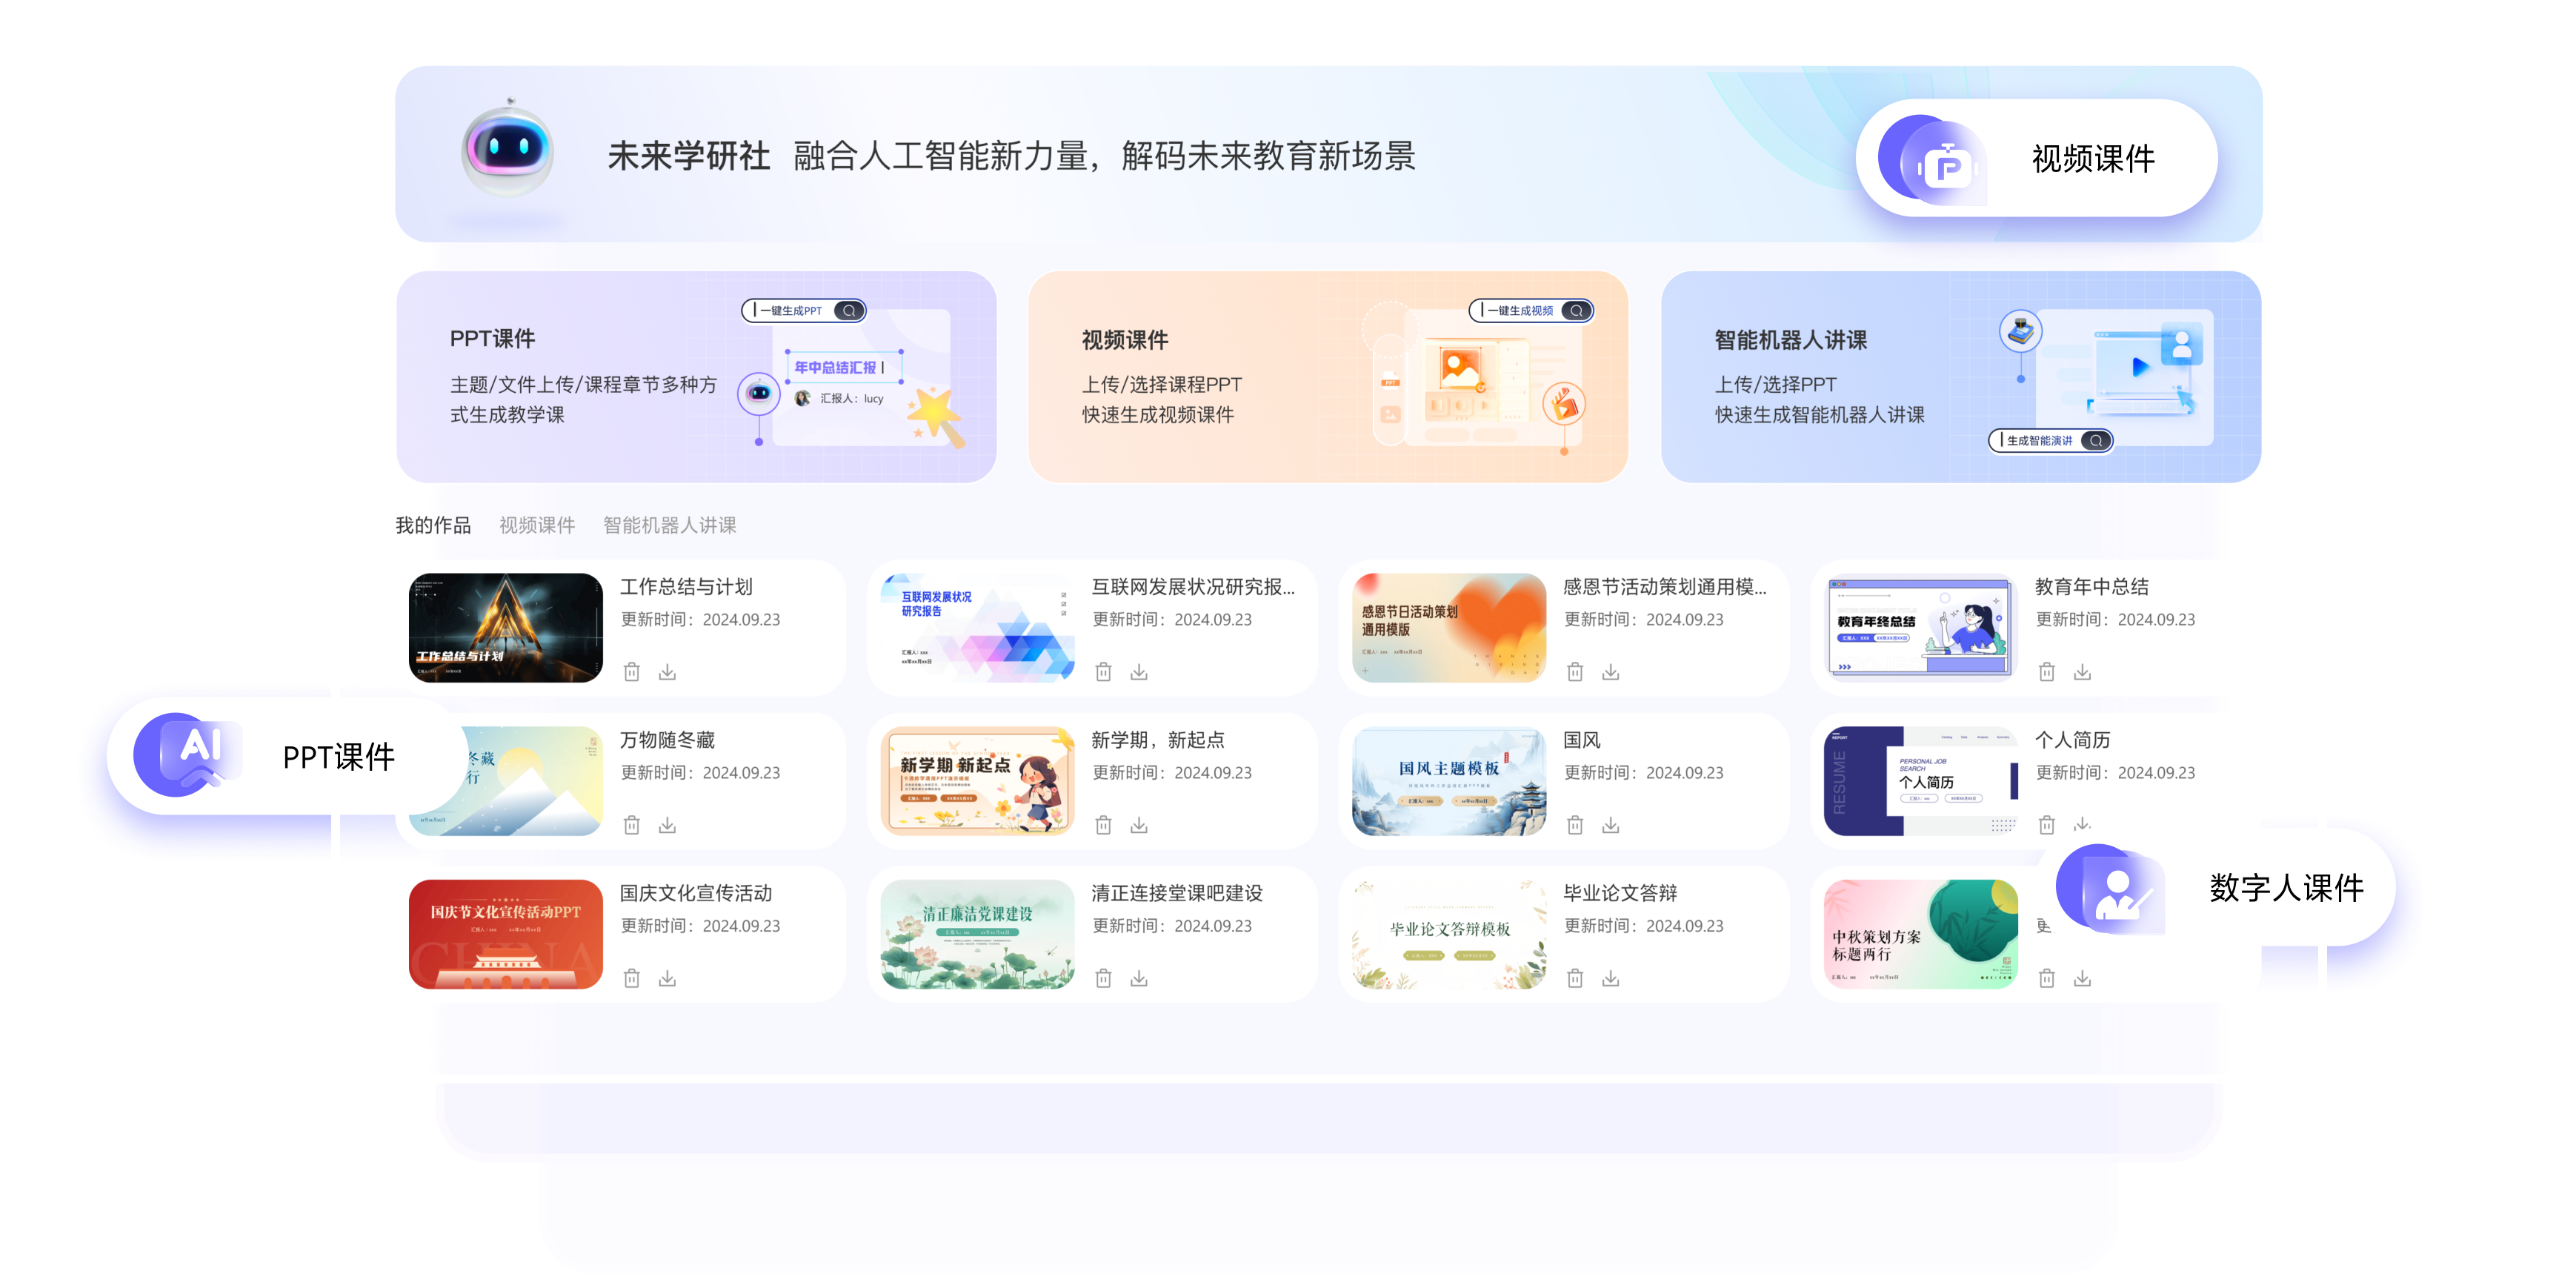Download the 国庆文化宣传活动 PPT
2576x1274 pixels.
pos(667,978)
